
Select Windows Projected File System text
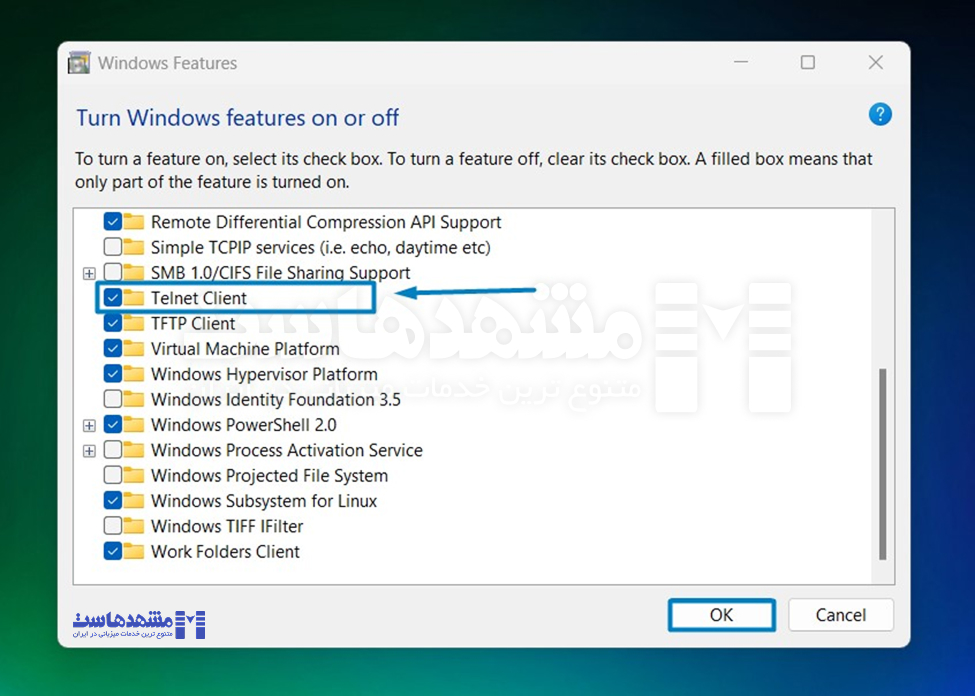click(x=269, y=476)
